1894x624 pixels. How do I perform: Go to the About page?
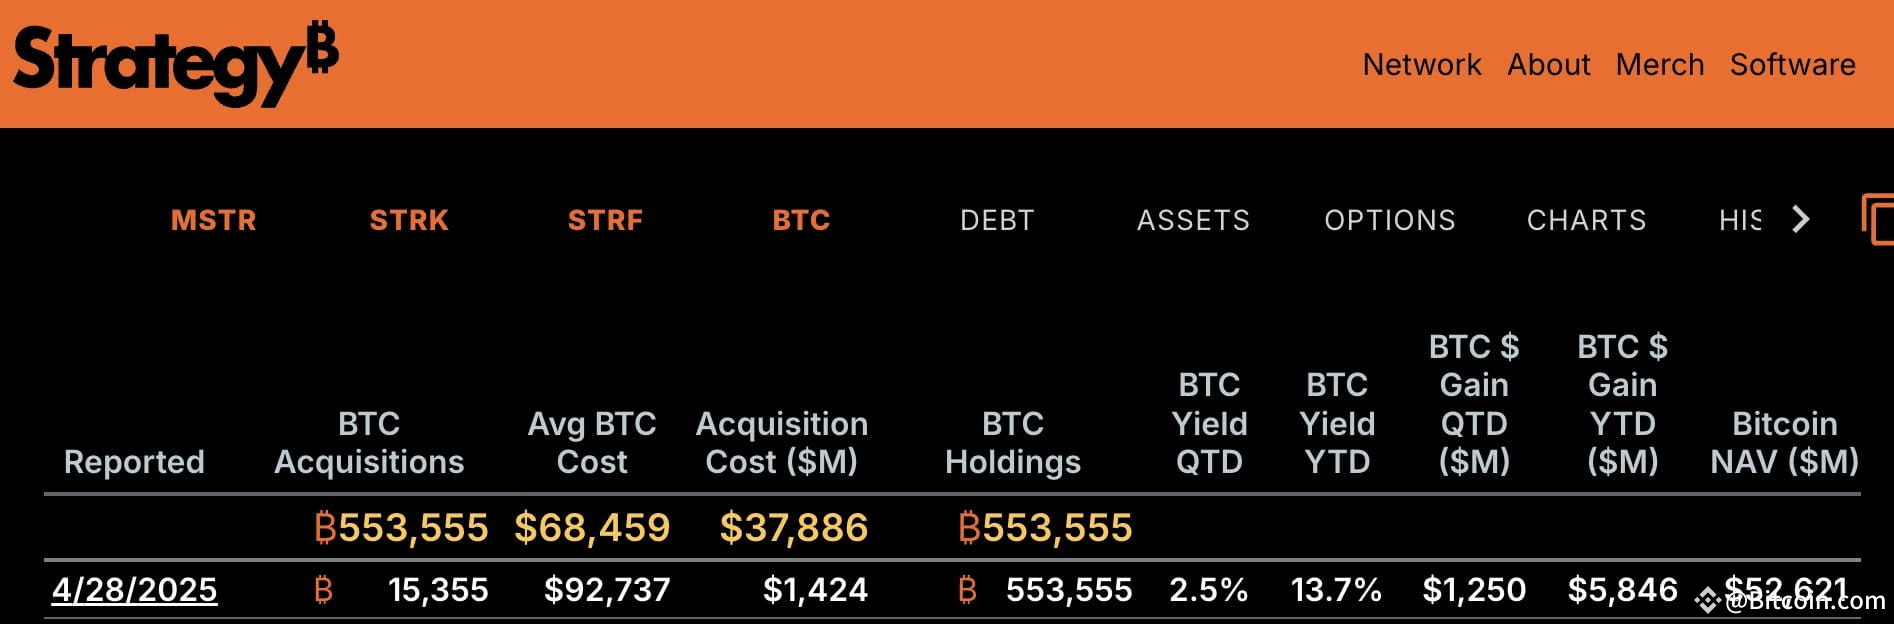click(1548, 65)
